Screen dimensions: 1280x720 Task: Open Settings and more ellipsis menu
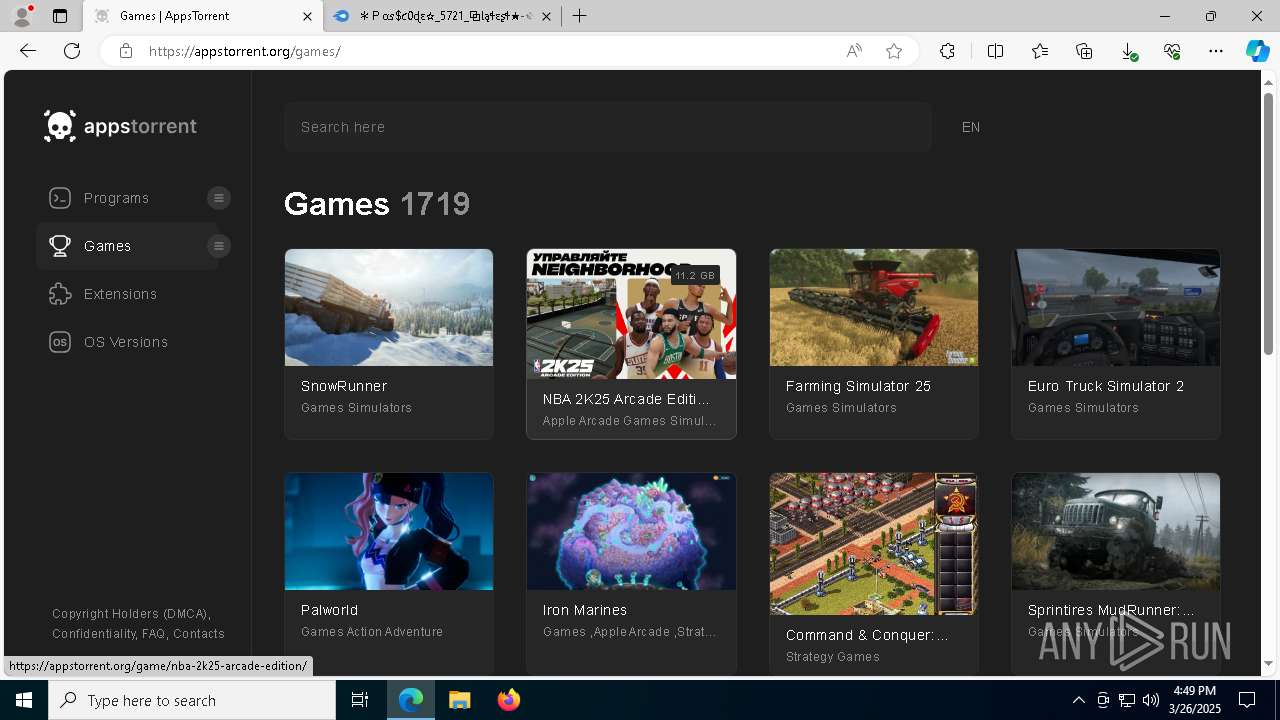click(x=1216, y=51)
